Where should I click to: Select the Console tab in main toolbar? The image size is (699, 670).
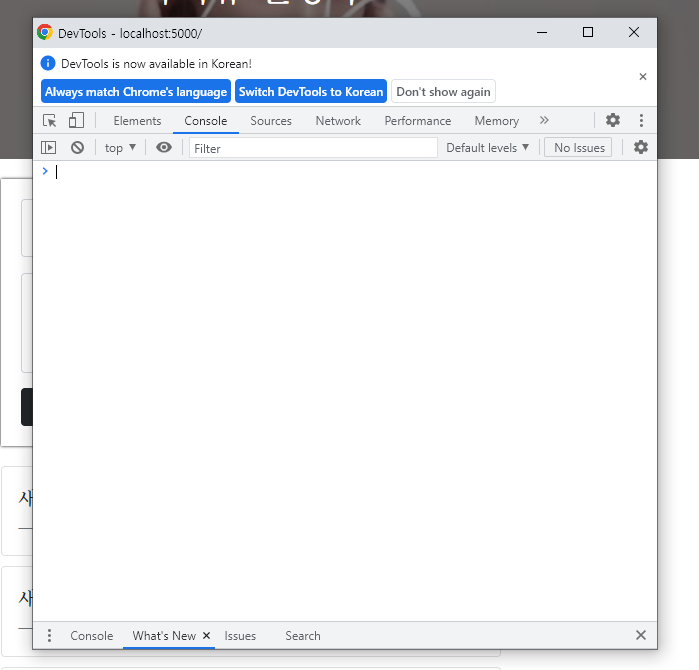coord(206,121)
